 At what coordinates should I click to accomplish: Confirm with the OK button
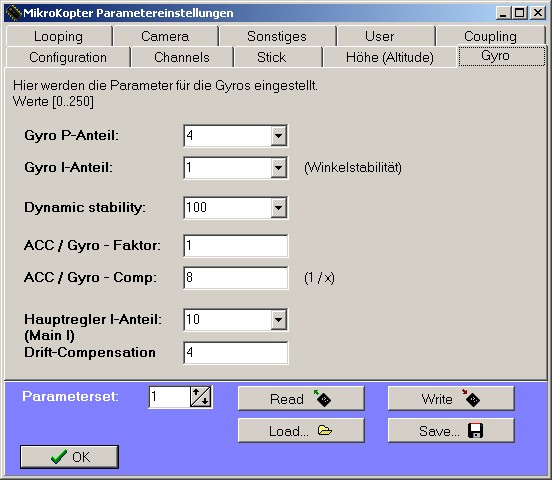coord(69,457)
